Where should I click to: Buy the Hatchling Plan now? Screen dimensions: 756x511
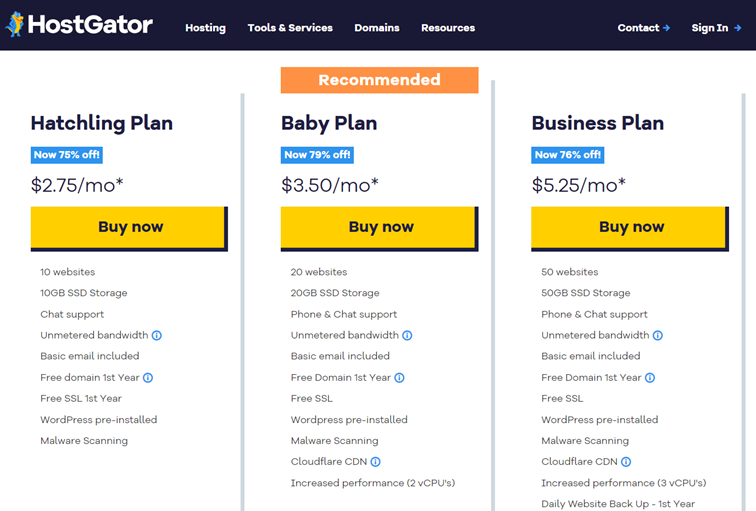tap(129, 228)
